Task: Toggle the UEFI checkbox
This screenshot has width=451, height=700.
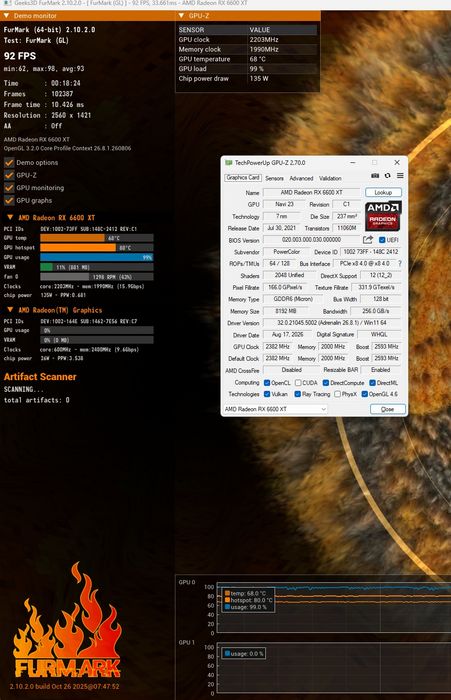Action: 382,240
